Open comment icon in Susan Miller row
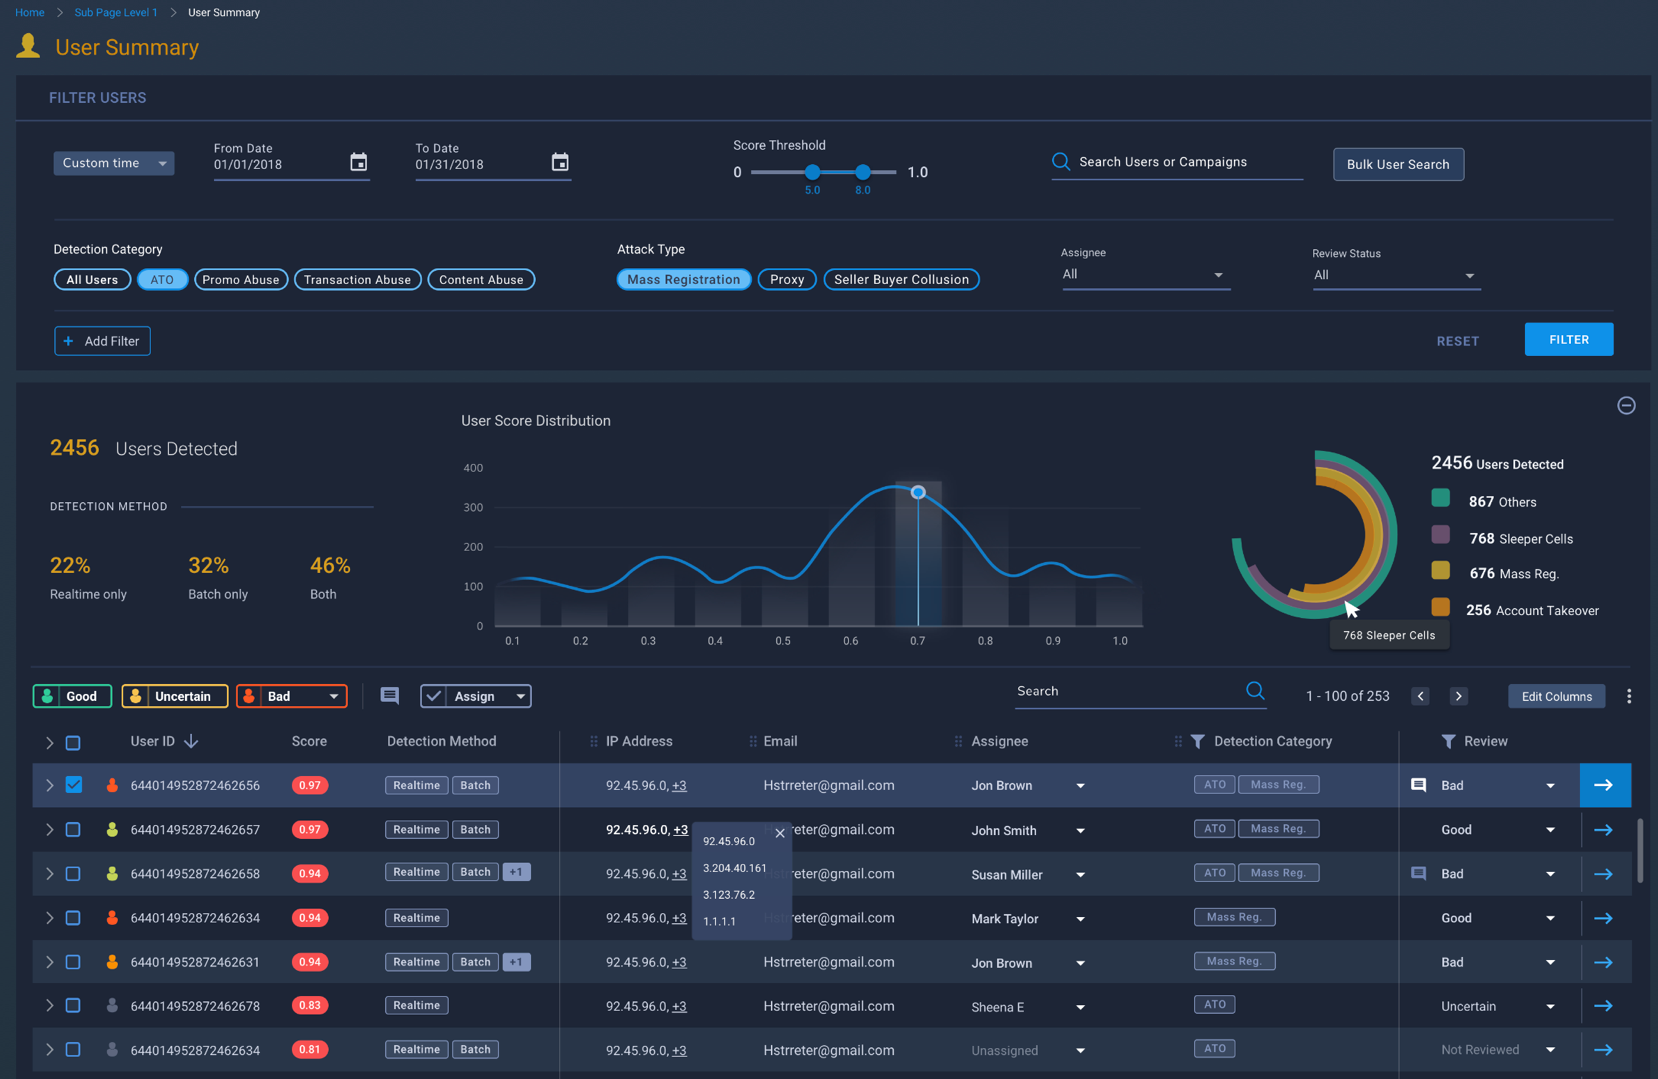The height and width of the screenshot is (1079, 1658). click(1418, 873)
